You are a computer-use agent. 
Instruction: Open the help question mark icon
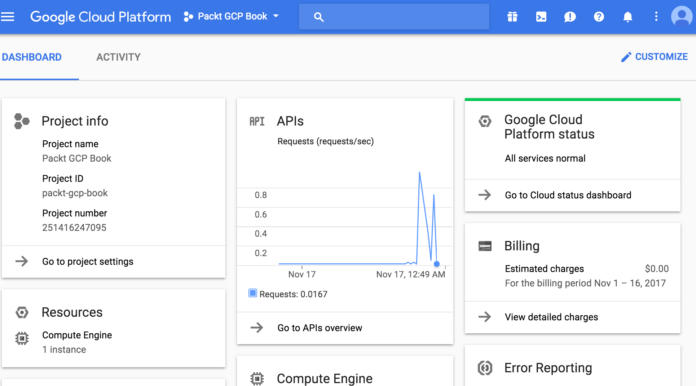[x=599, y=17]
